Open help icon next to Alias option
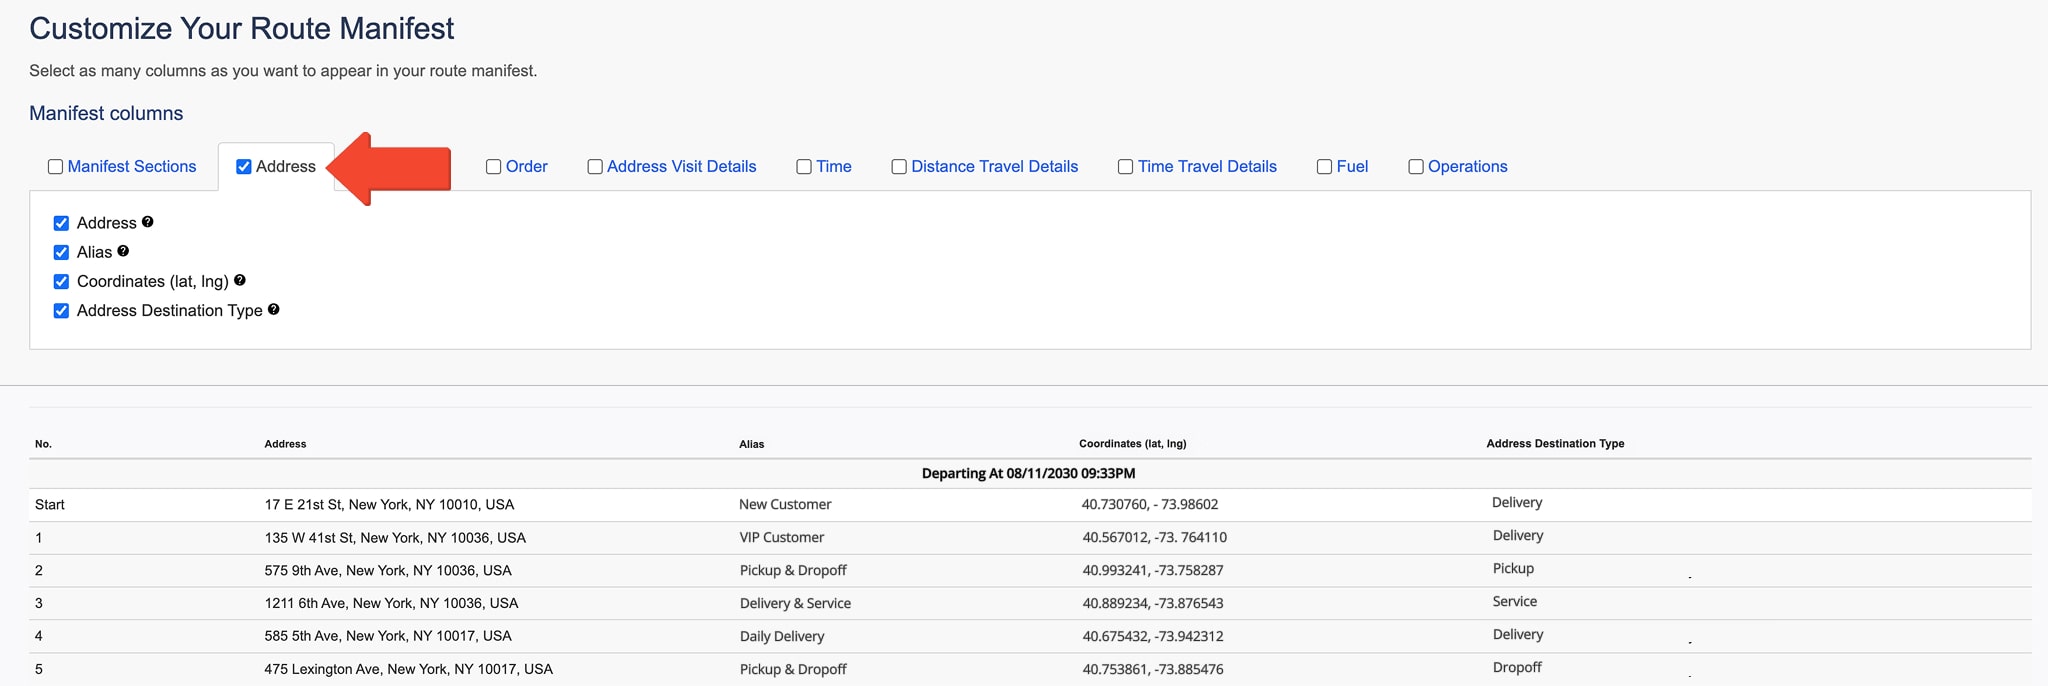The image size is (2048, 686). (x=123, y=251)
